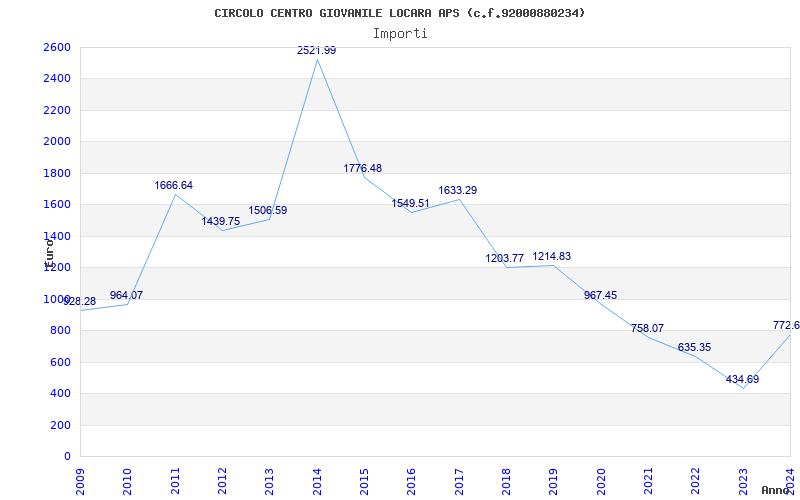Select the x-axis year 2013
This screenshot has height=500, width=800.
tap(269, 482)
